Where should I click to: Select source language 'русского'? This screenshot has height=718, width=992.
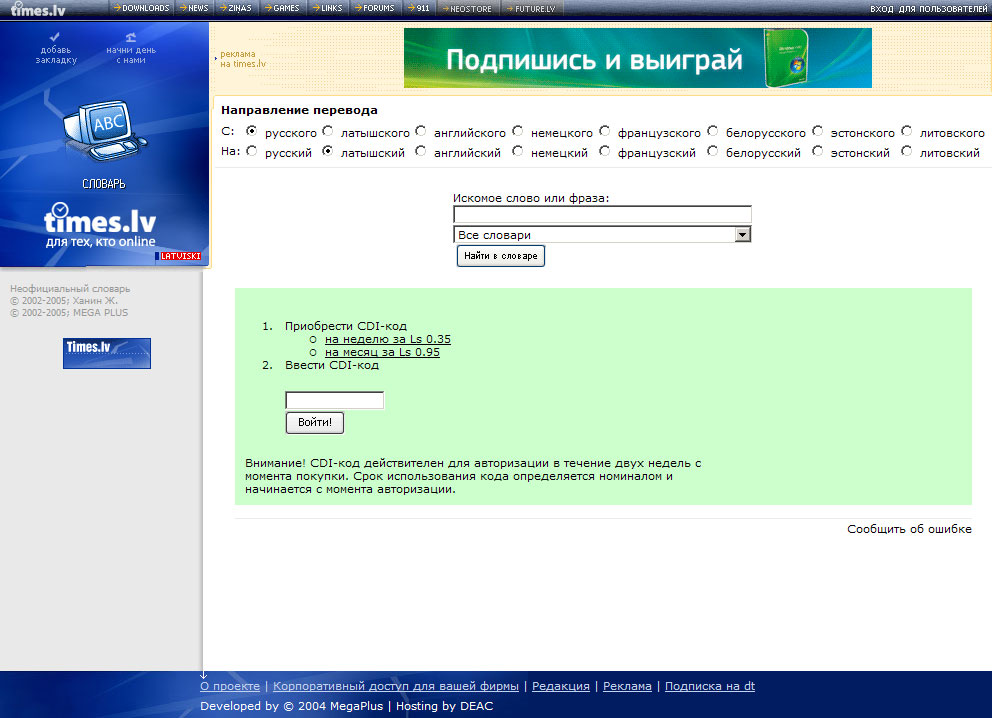tap(252, 131)
